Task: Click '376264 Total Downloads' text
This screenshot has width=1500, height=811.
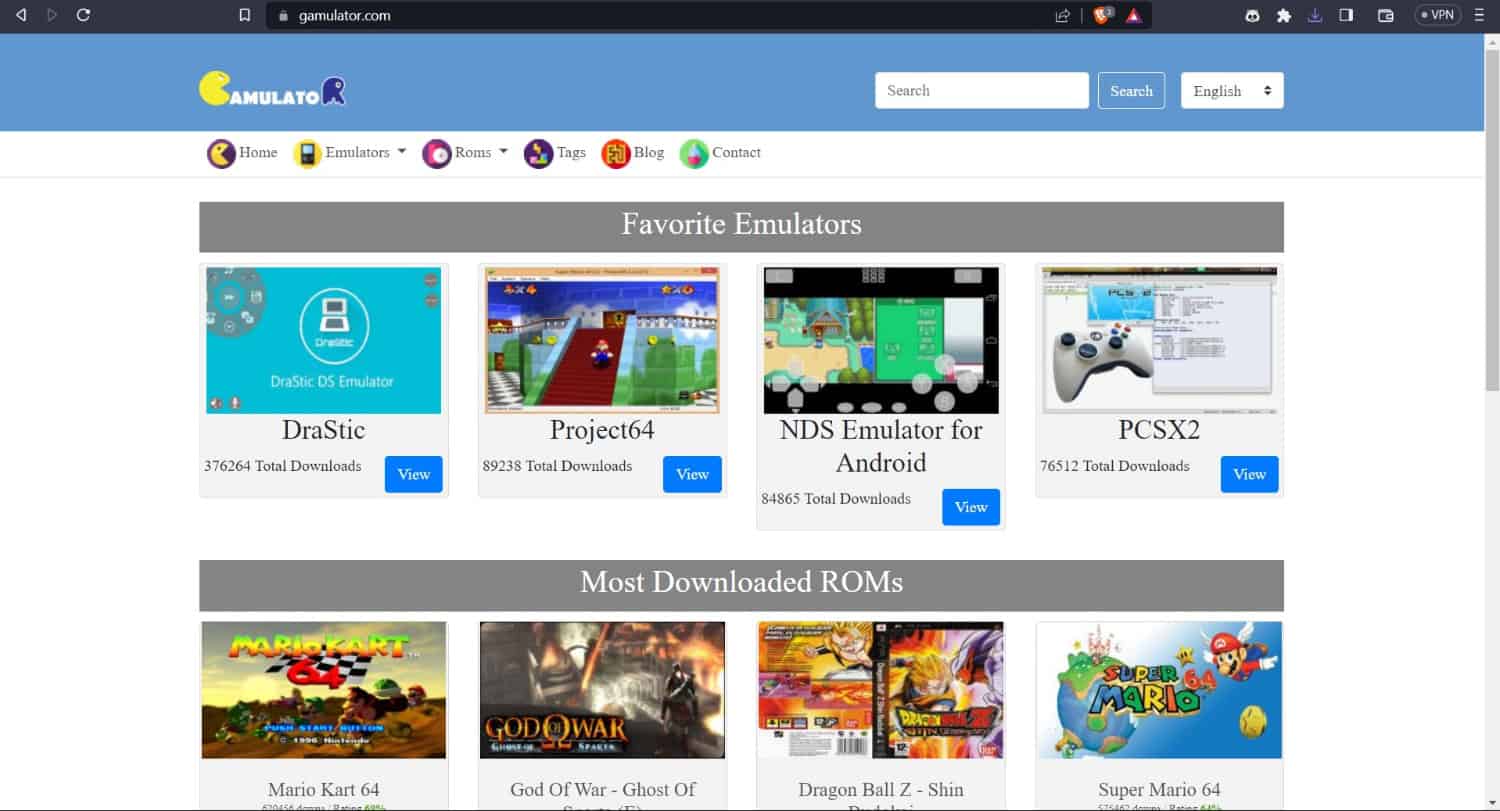Action: tap(283, 466)
